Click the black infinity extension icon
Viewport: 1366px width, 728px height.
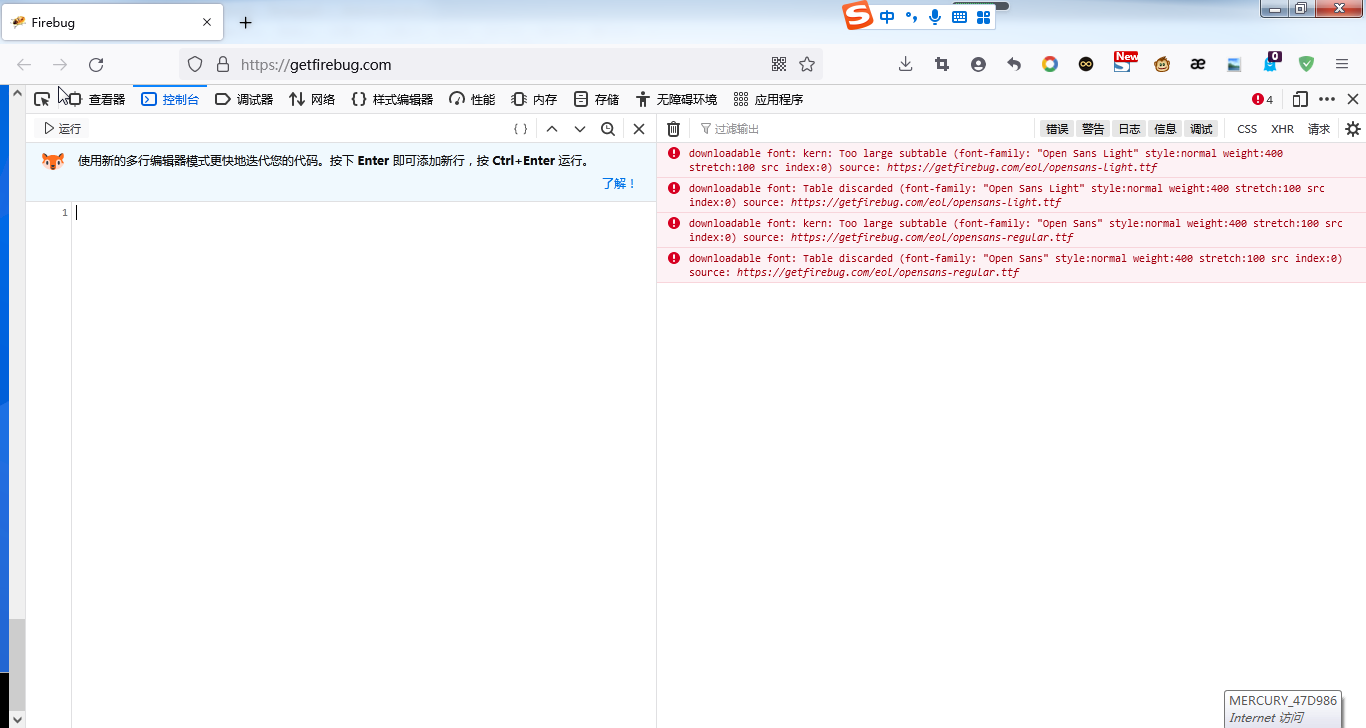tap(1086, 64)
